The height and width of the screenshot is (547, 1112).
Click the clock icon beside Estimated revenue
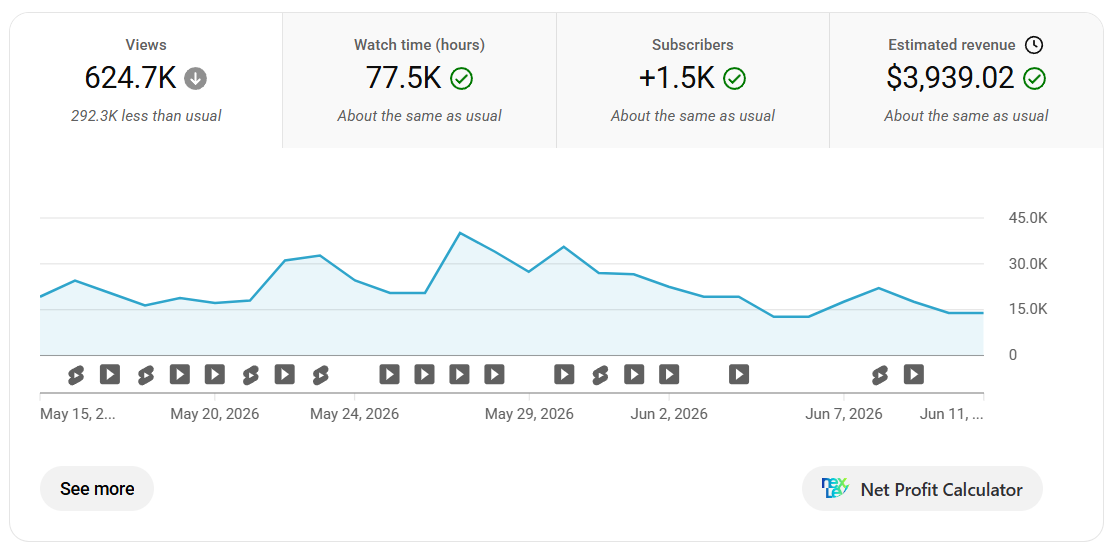(1034, 45)
